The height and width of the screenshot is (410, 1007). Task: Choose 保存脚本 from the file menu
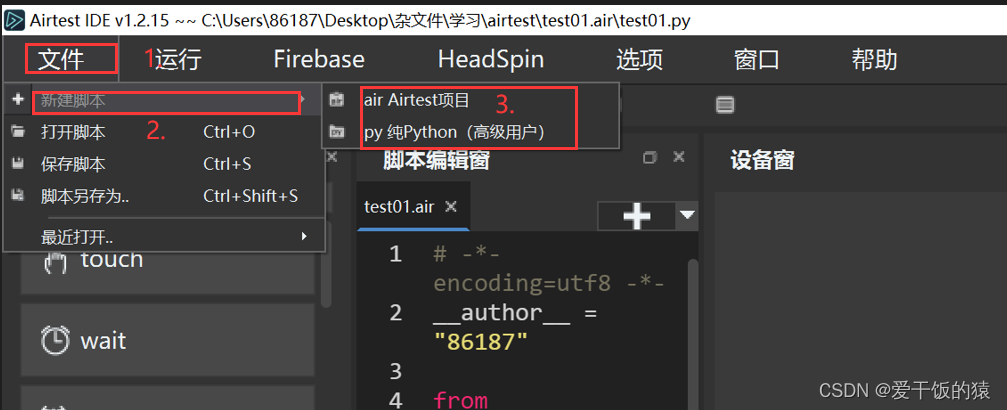[x=163, y=165]
